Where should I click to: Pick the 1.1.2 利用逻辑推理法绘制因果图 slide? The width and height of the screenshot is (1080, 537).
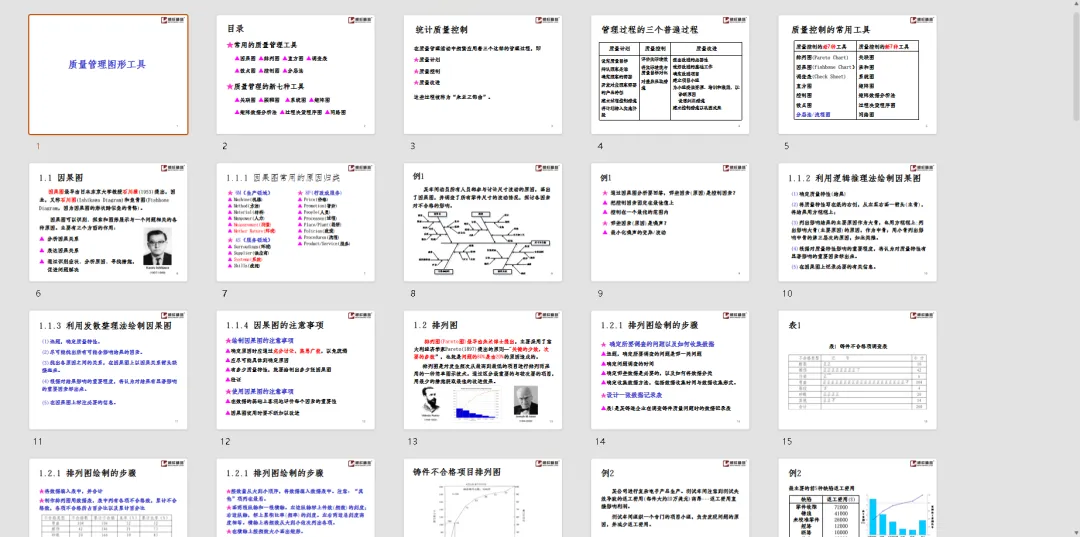tap(858, 222)
